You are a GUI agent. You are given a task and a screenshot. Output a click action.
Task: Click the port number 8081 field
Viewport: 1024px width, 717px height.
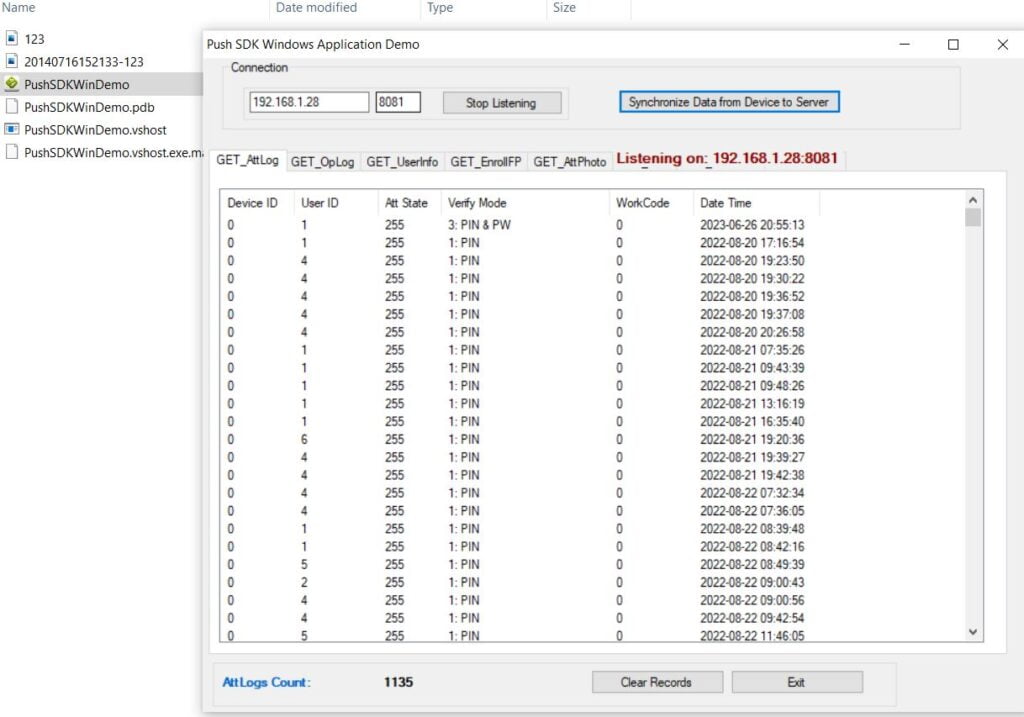[x=397, y=102]
